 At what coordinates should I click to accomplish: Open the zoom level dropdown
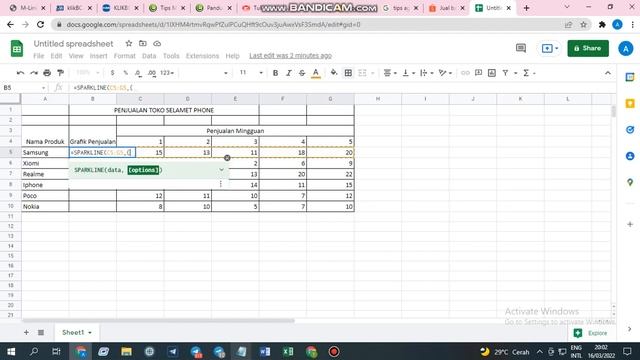click(87, 73)
